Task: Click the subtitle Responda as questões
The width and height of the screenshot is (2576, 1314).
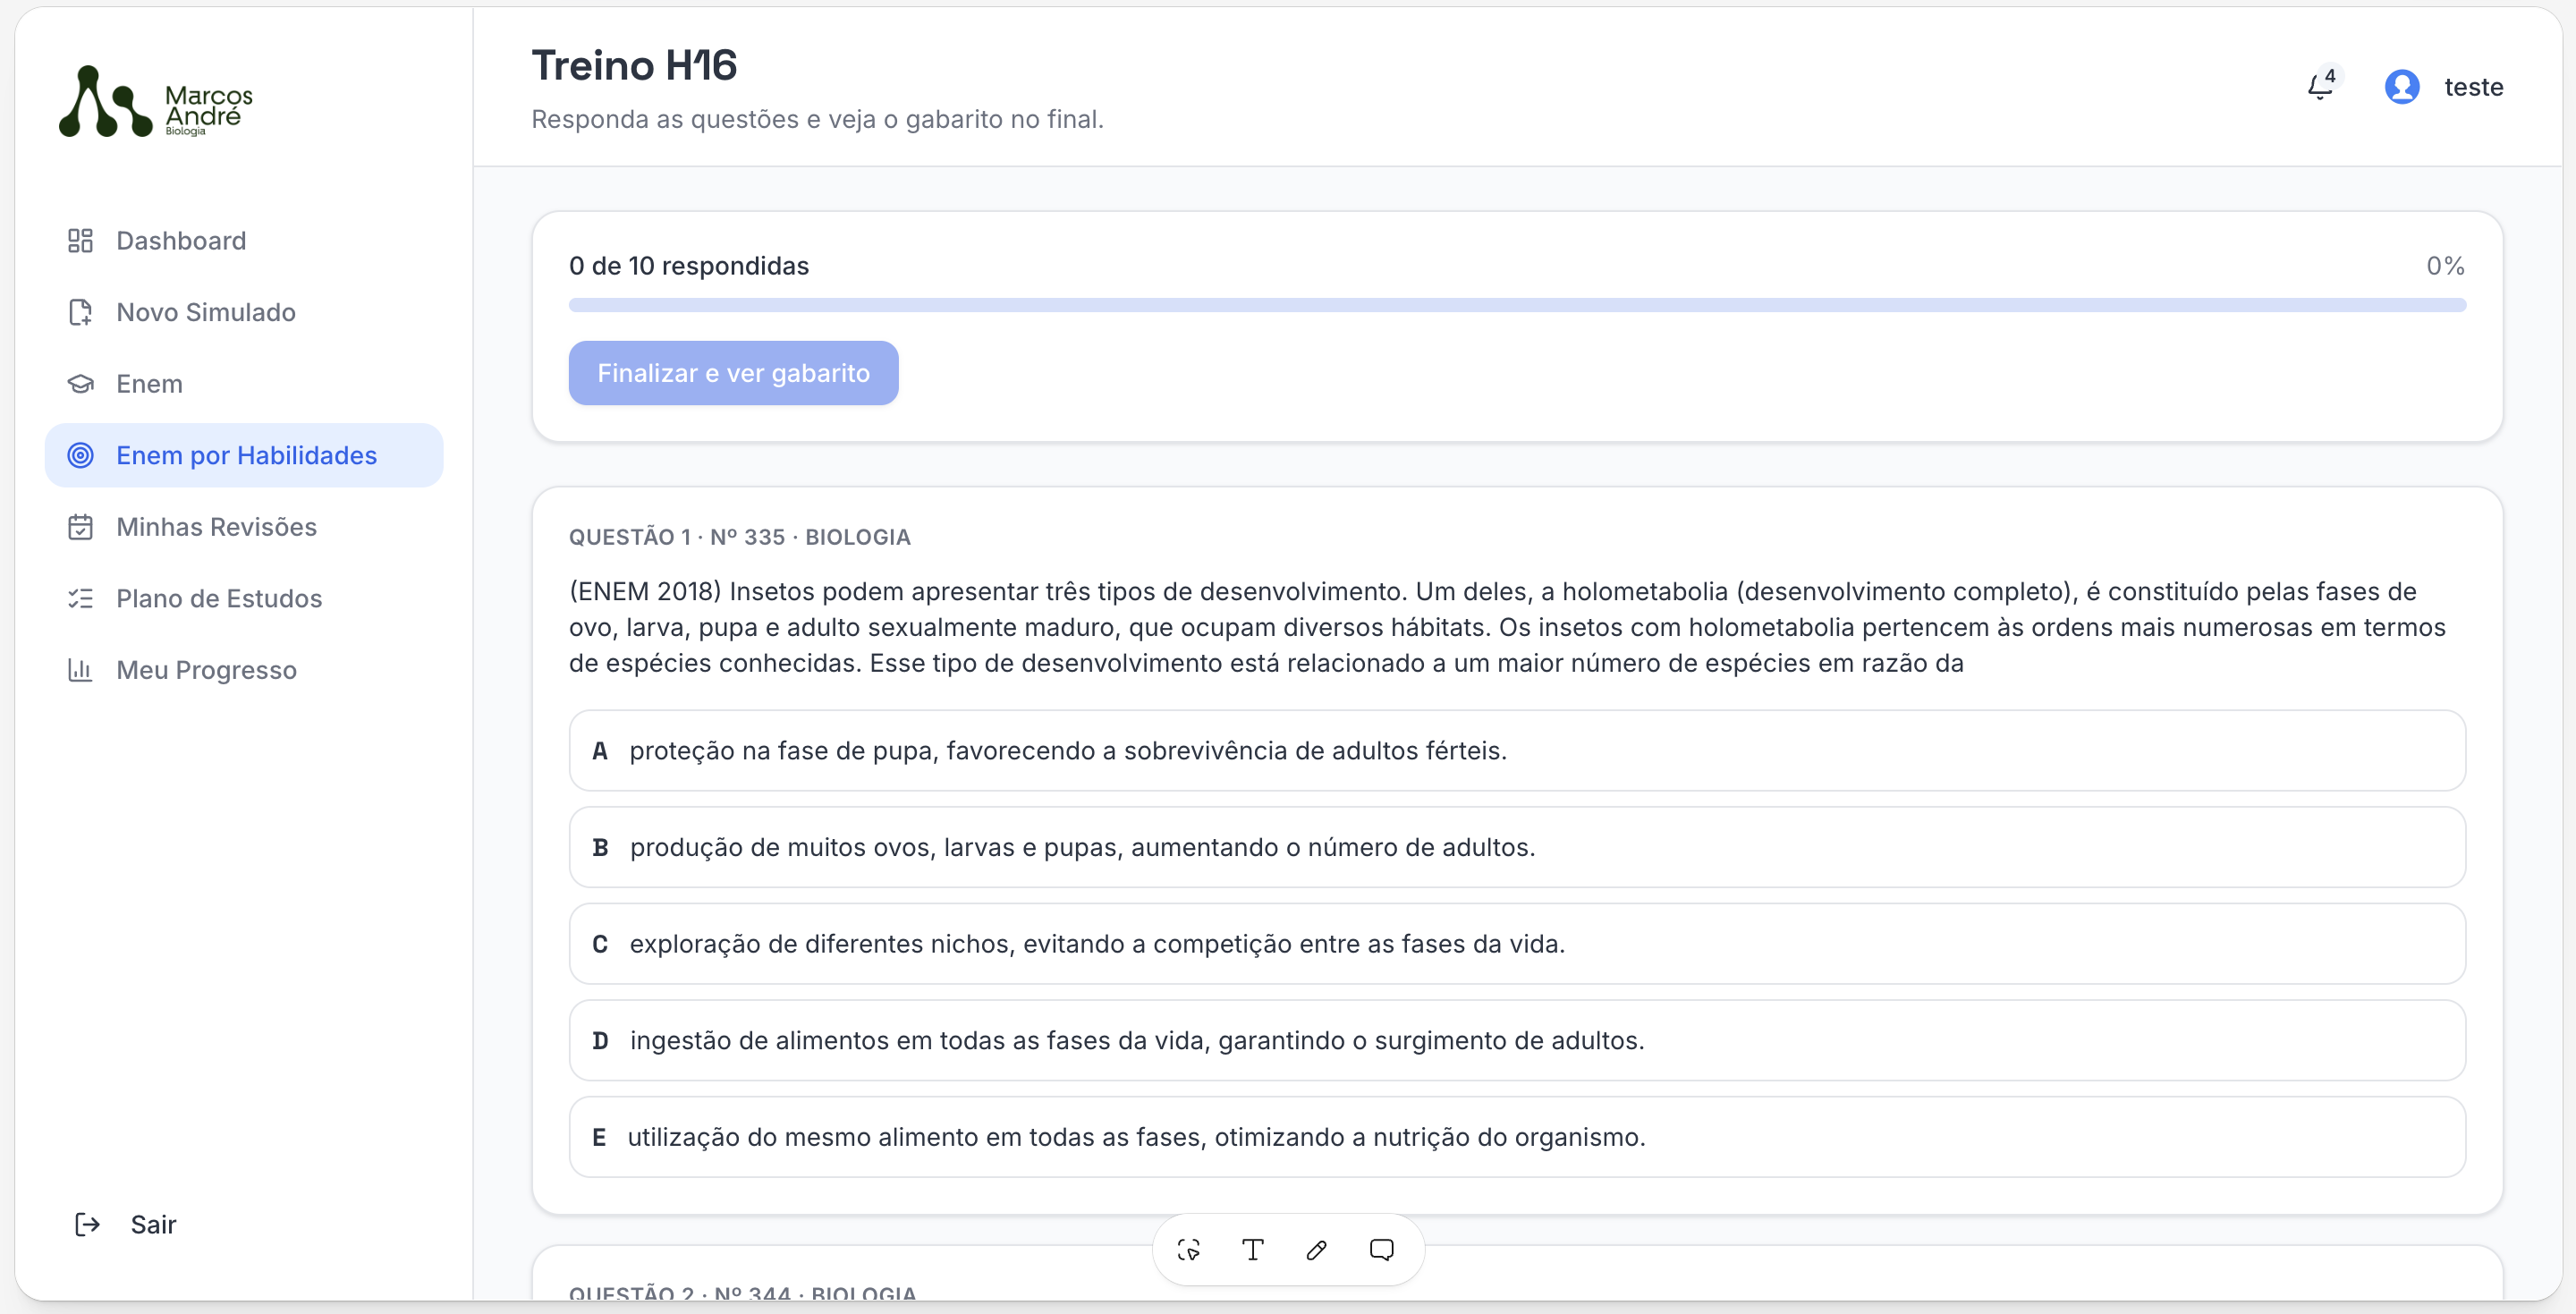Action: click(x=817, y=119)
